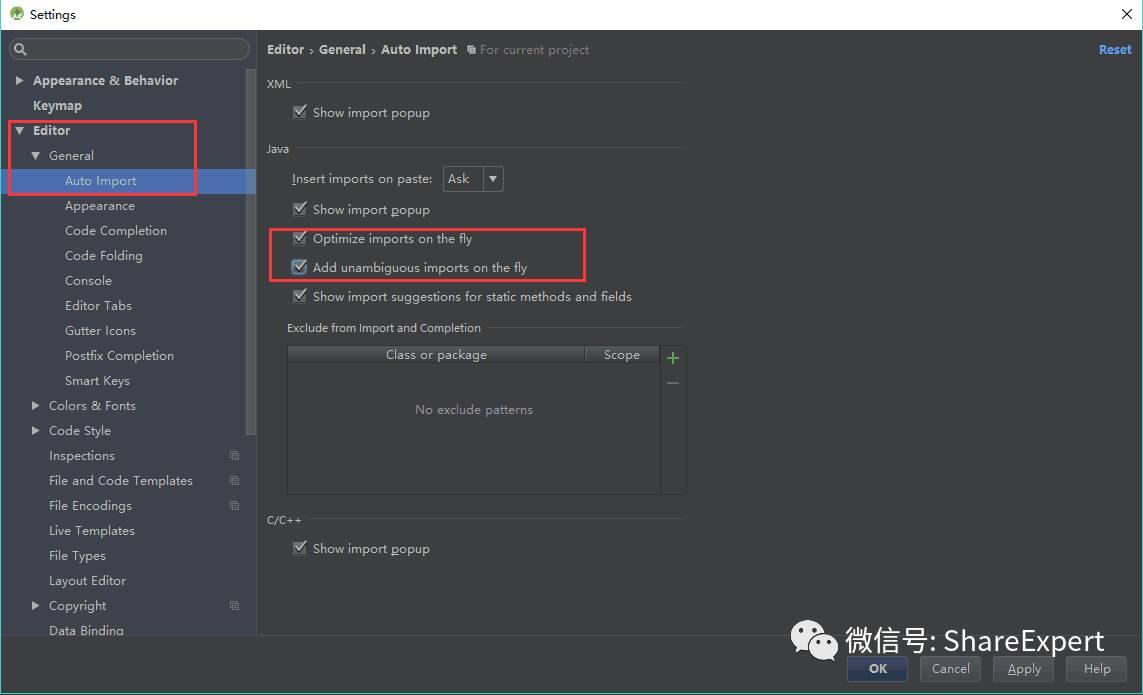Screen dimensions: 1143x695
Task: Toggle C/C++ Show import popup checkbox
Action: pos(299,548)
